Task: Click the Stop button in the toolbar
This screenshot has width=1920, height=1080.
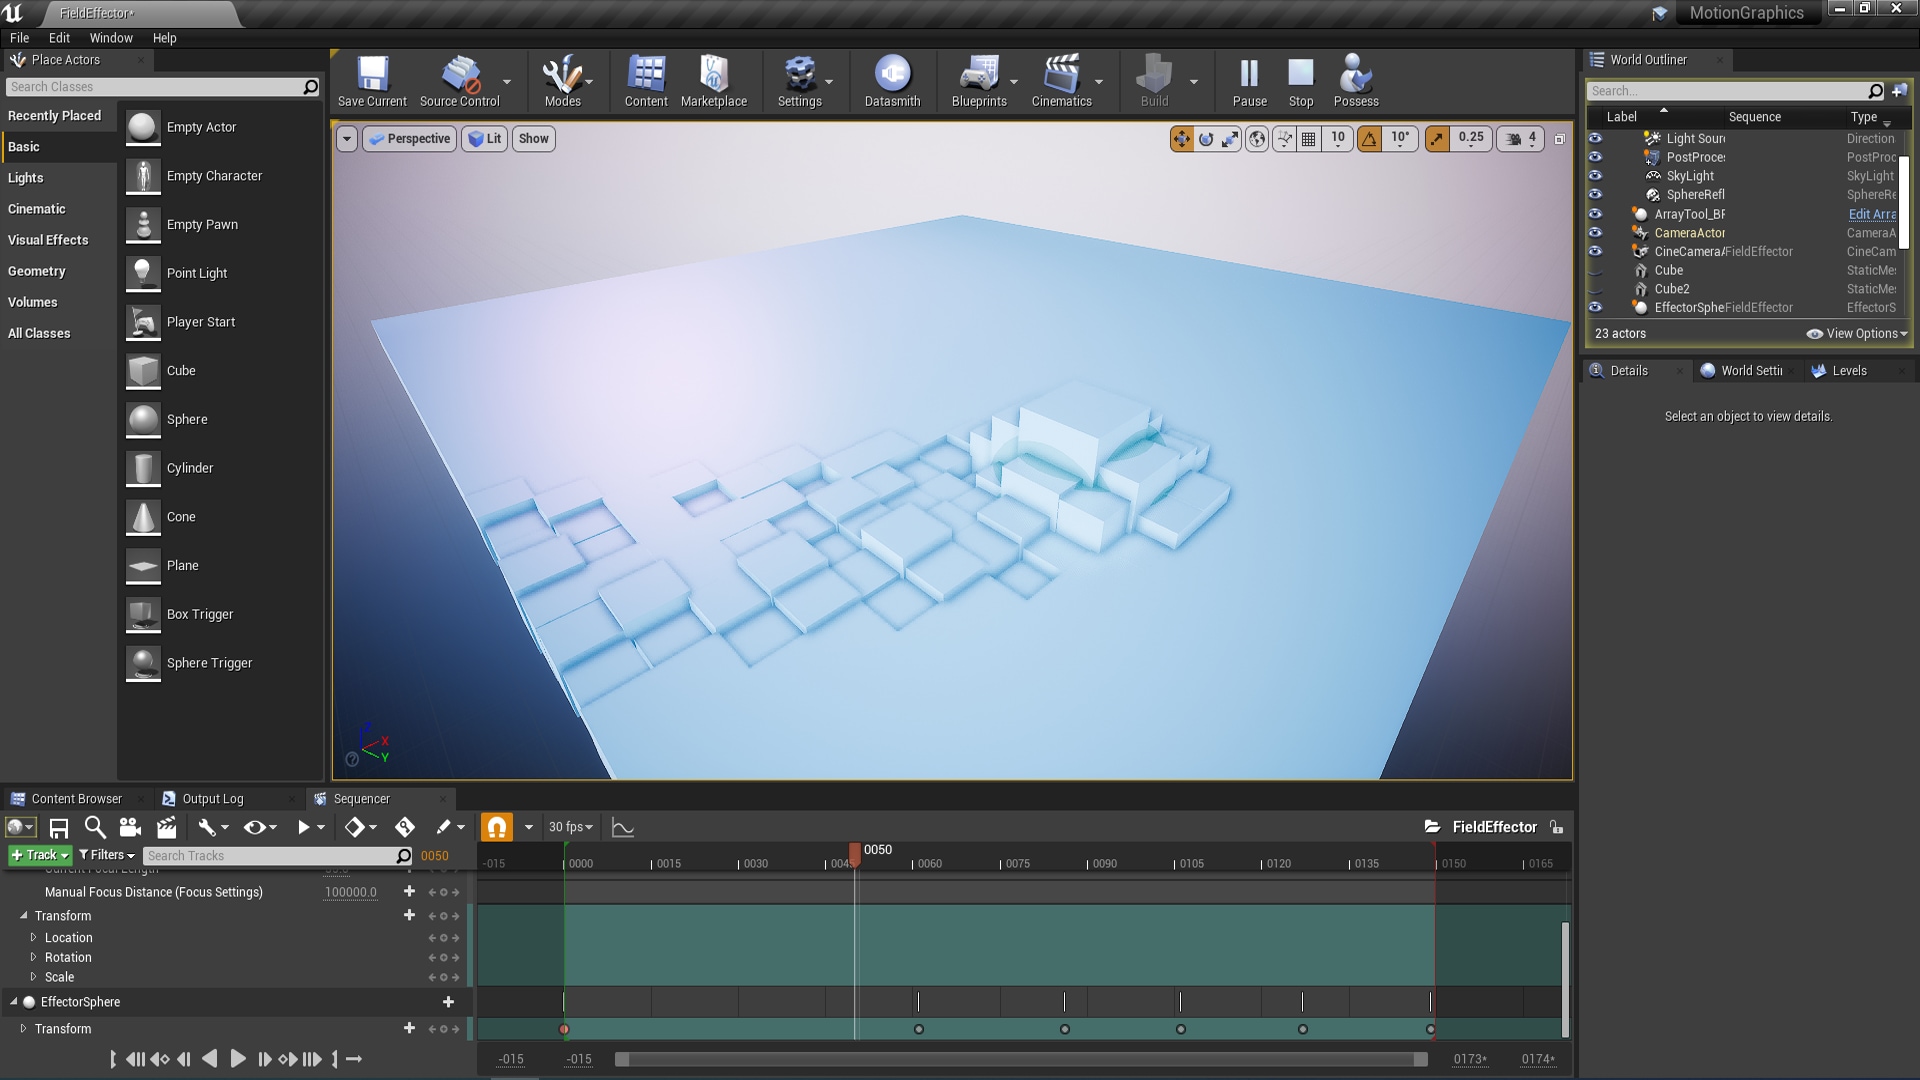Action: coord(1300,80)
